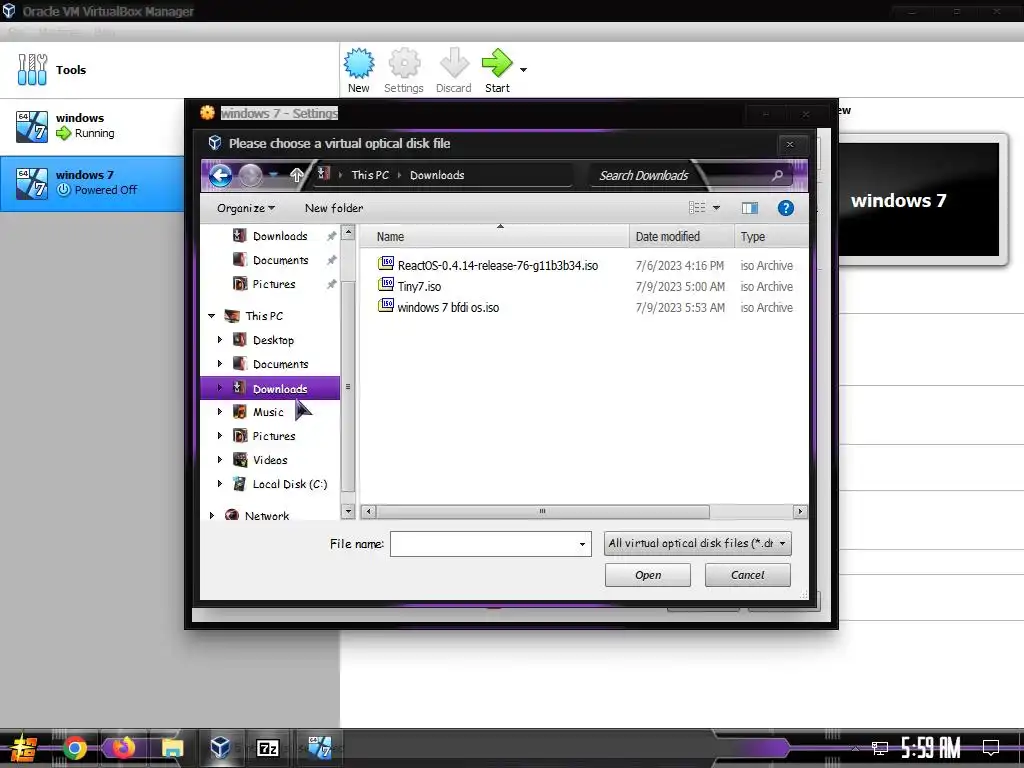1024x768 pixels.
Task: Click the windows 7 preview thumbnail
Action: tap(918, 199)
